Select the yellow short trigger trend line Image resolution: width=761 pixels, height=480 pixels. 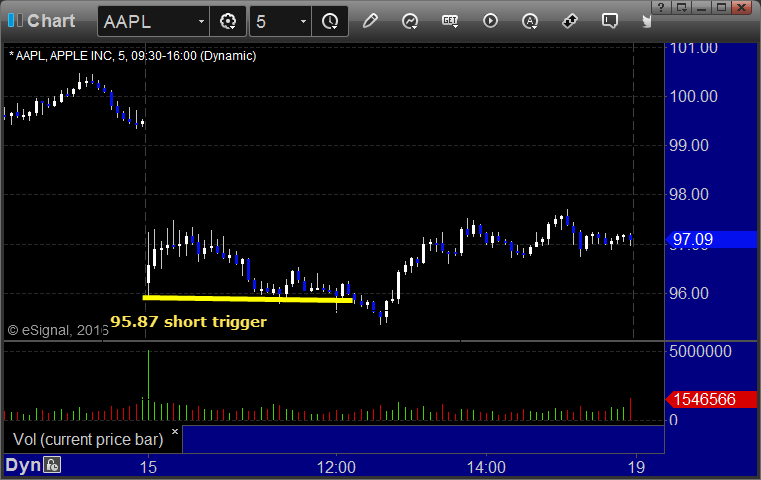pos(248,299)
